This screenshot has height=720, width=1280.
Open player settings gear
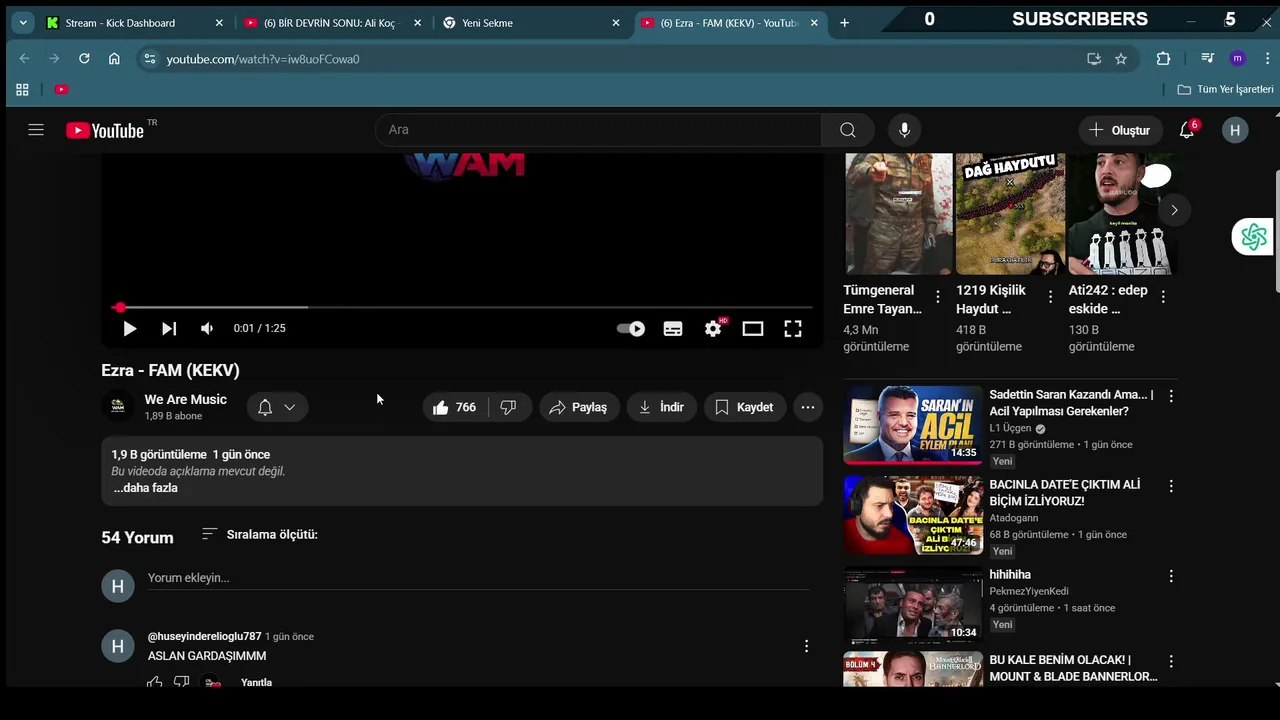coord(713,328)
